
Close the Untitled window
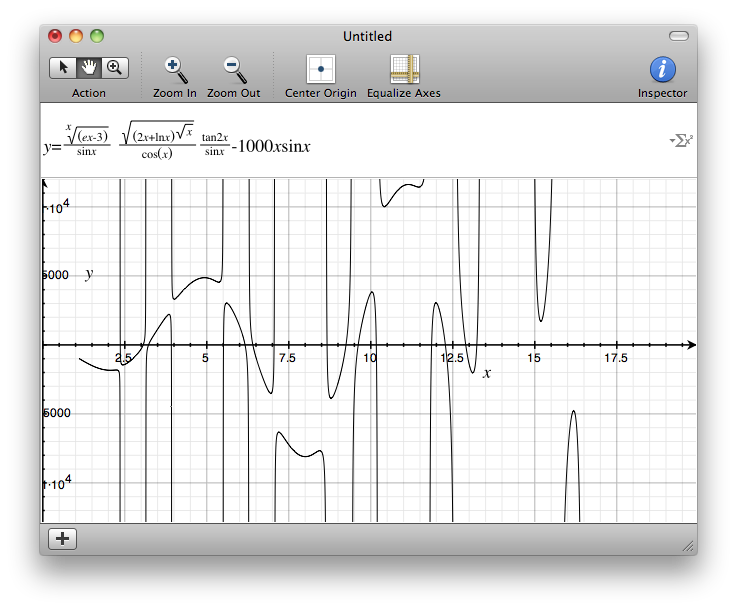pyautogui.click(x=55, y=36)
